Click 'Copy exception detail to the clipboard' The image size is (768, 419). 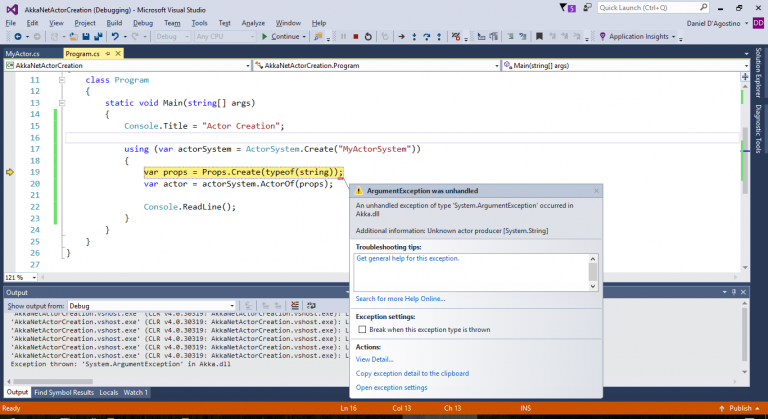412,373
